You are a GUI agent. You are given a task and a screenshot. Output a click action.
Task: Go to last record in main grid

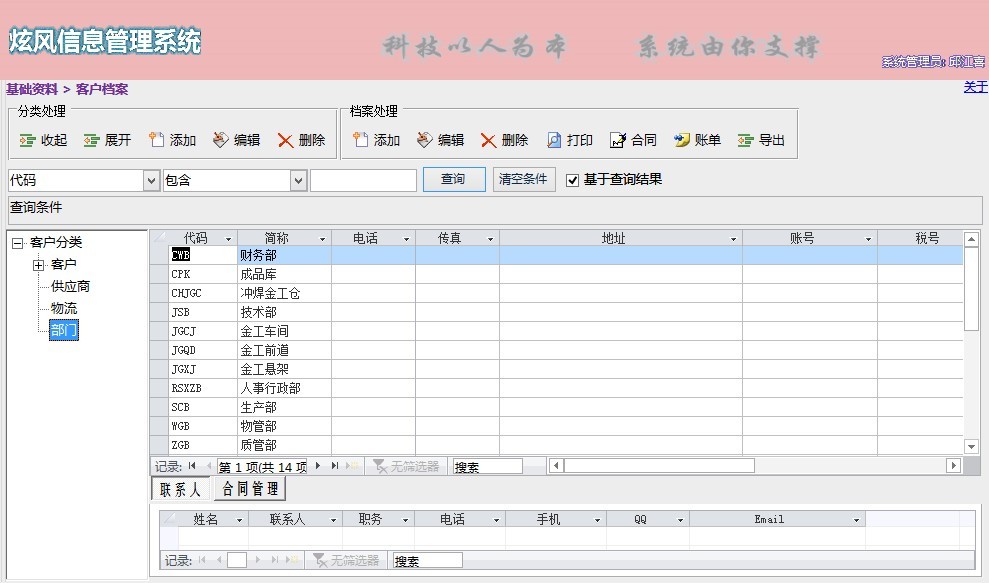click(335, 466)
